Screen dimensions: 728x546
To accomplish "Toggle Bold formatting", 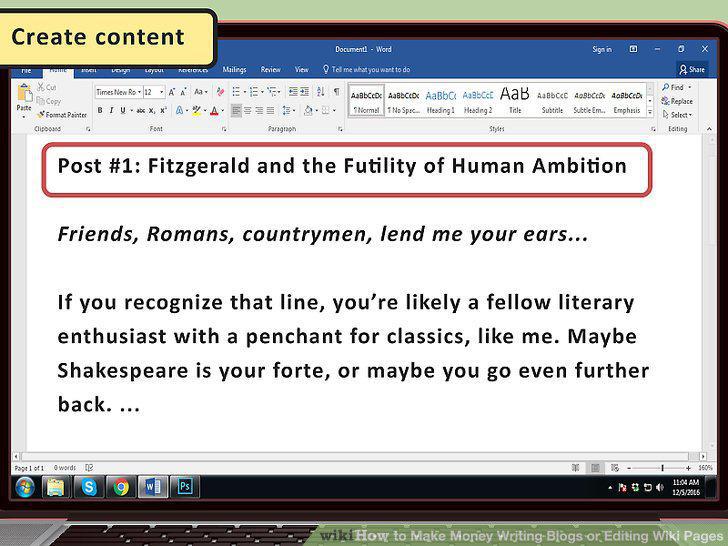I will (x=100, y=110).
